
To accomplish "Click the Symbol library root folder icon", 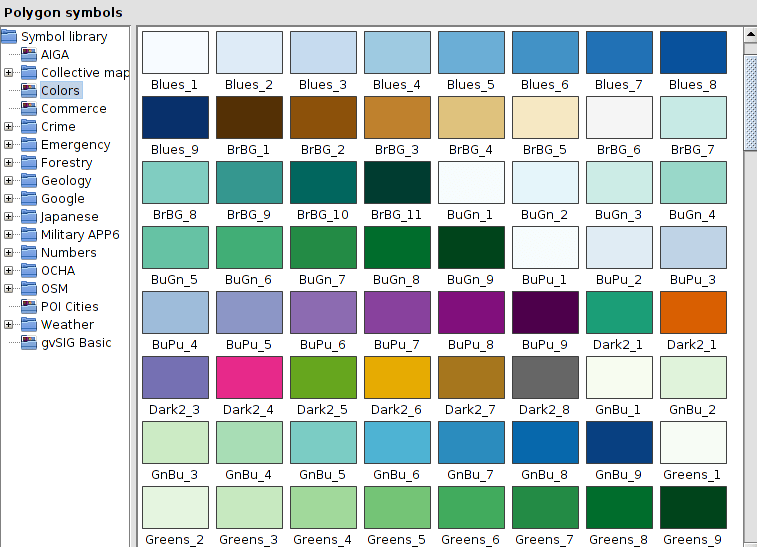I will [10, 37].
